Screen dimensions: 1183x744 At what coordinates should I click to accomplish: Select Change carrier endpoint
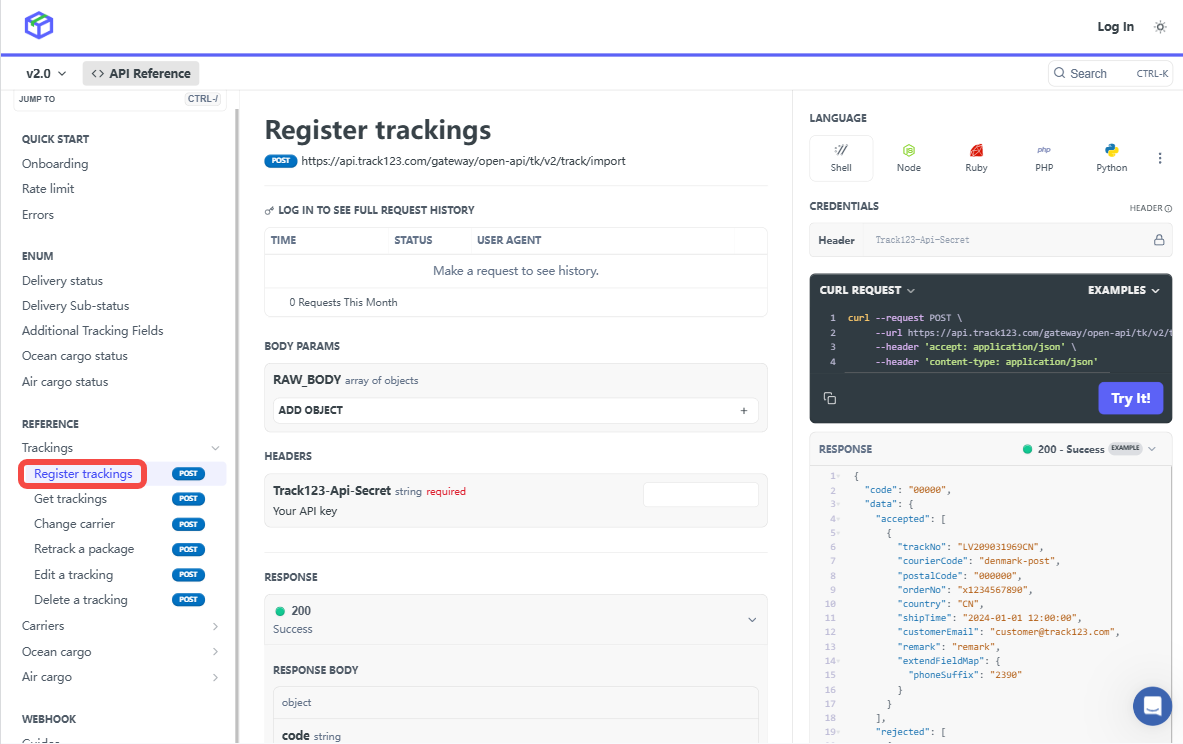click(74, 524)
